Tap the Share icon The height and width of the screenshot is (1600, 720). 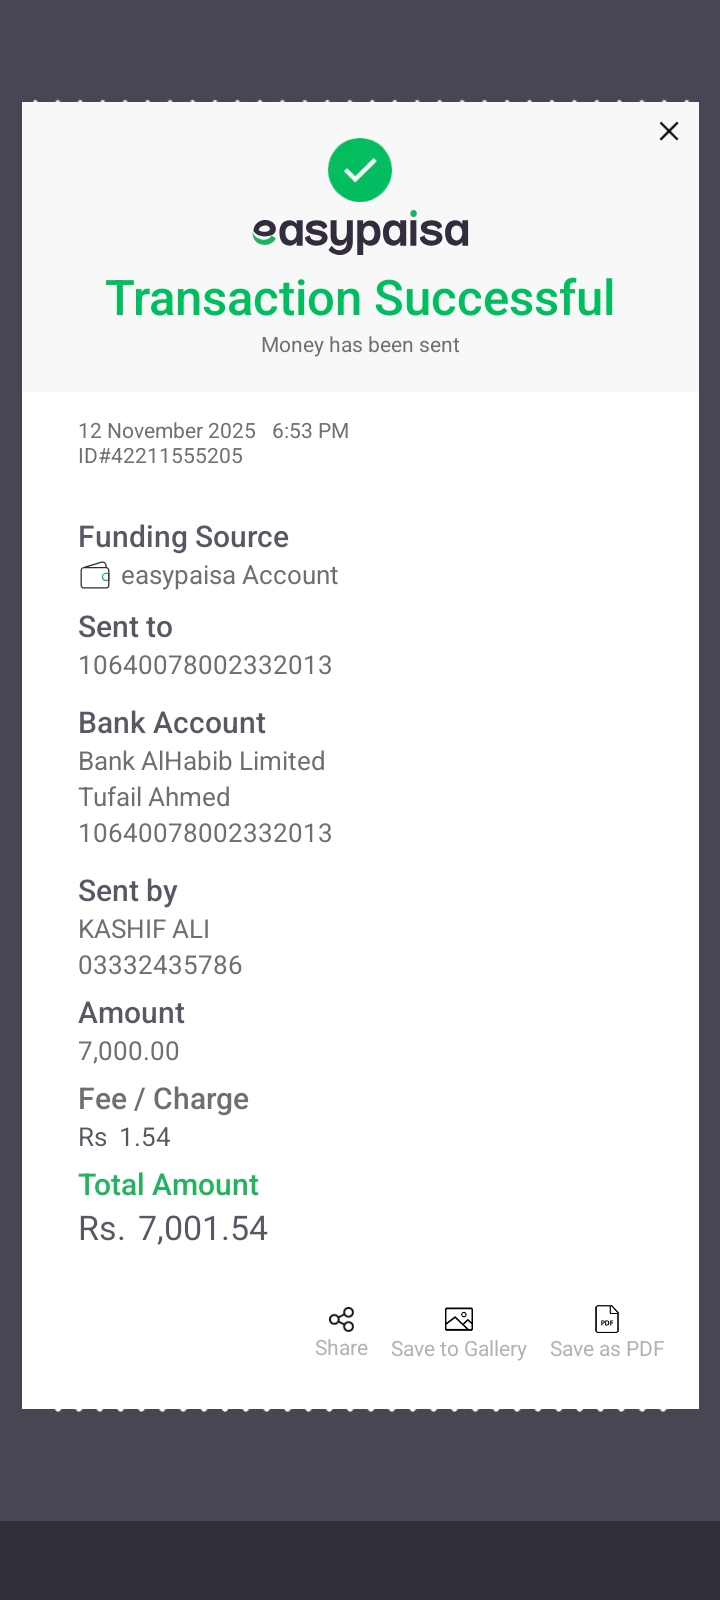(341, 1319)
